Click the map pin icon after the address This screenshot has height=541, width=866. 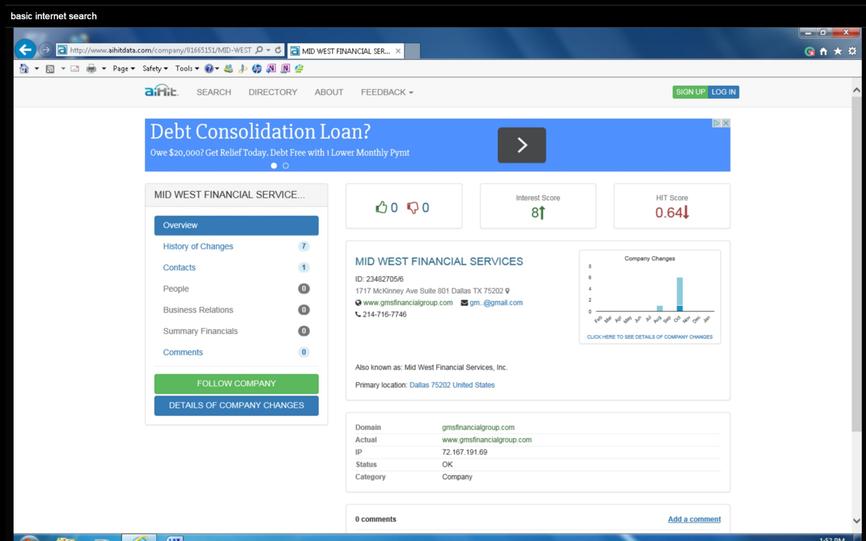click(508, 291)
